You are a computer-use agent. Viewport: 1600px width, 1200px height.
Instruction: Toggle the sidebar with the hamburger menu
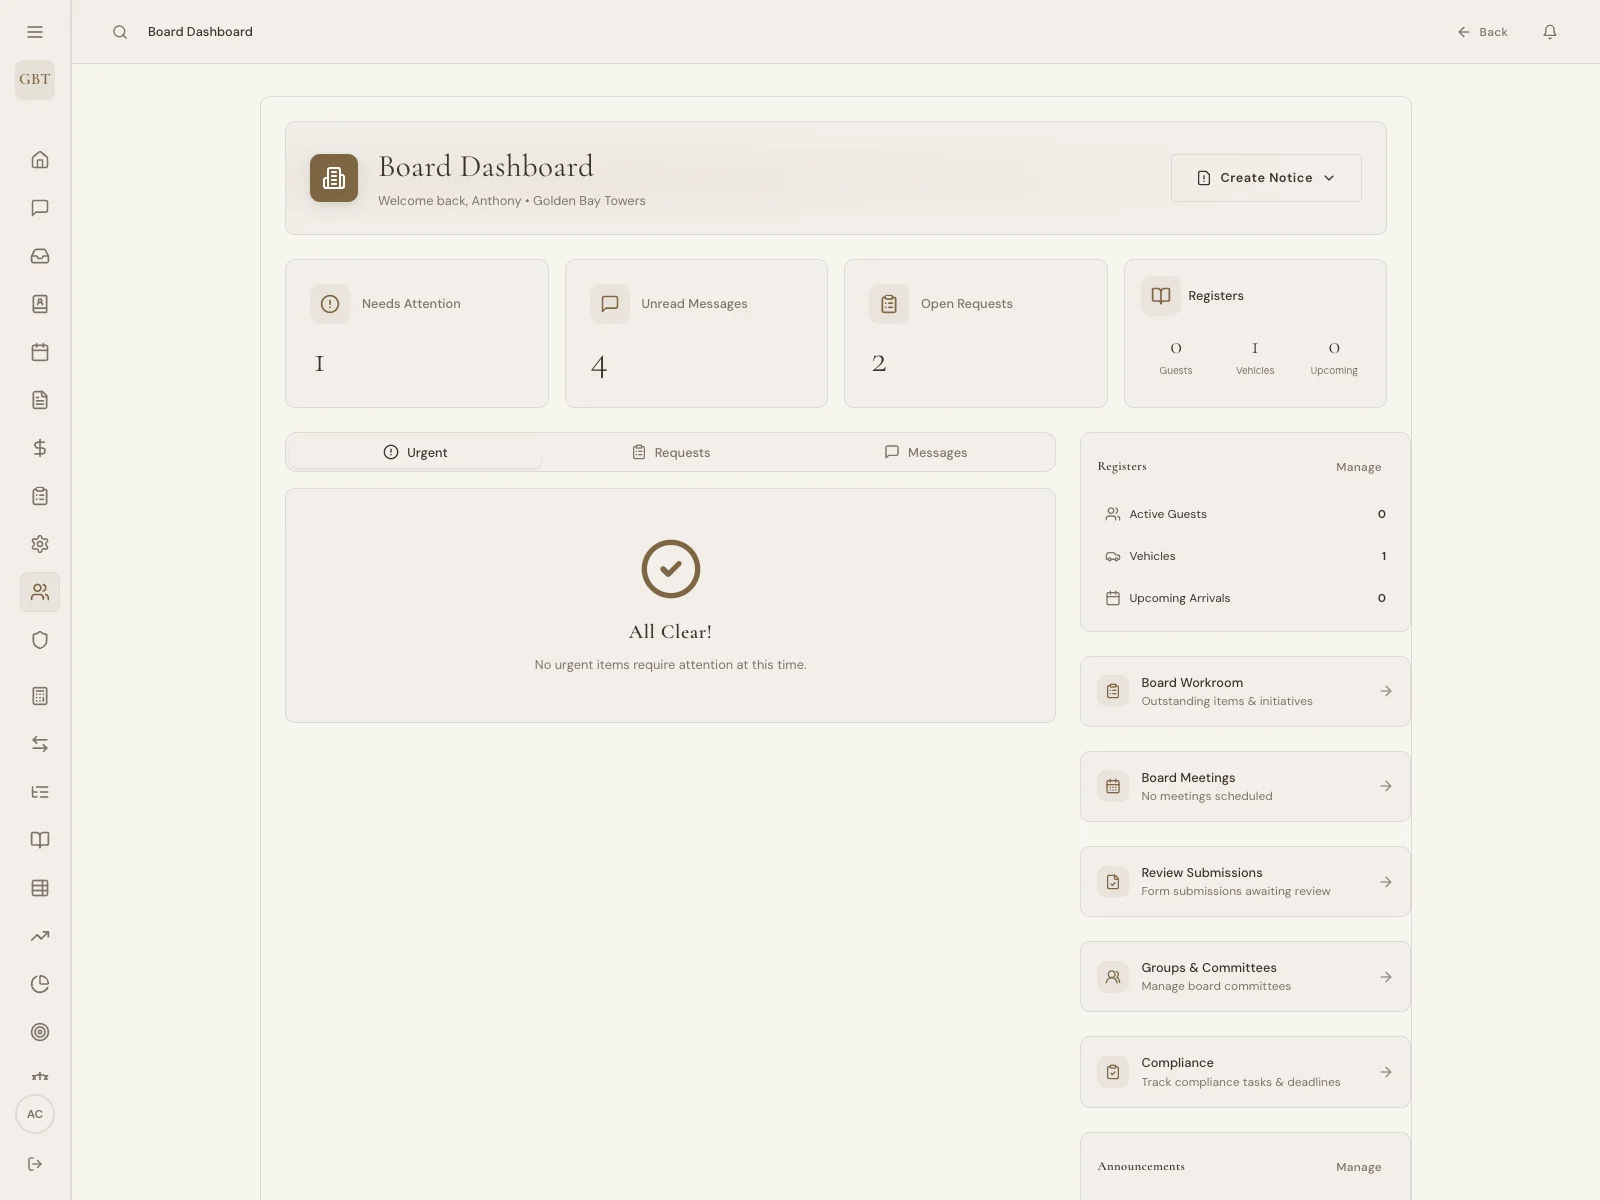tap(34, 32)
